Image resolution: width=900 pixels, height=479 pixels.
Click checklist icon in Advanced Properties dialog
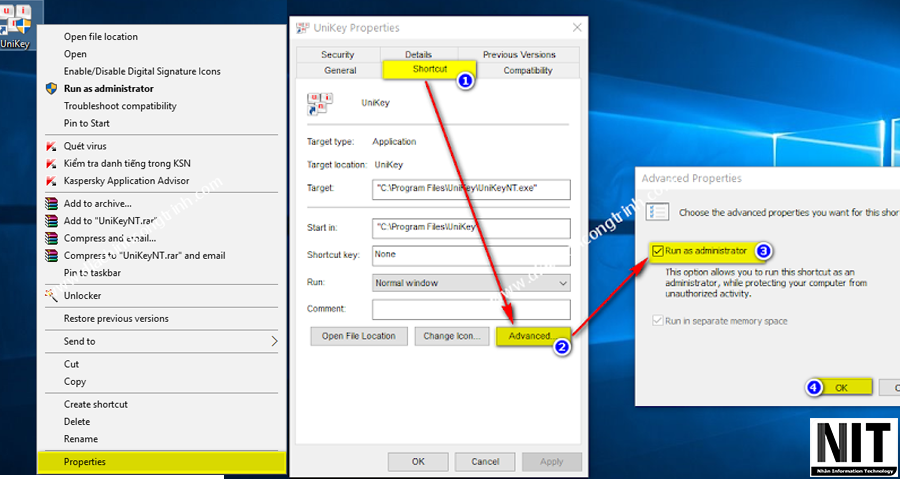coord(657,211)
